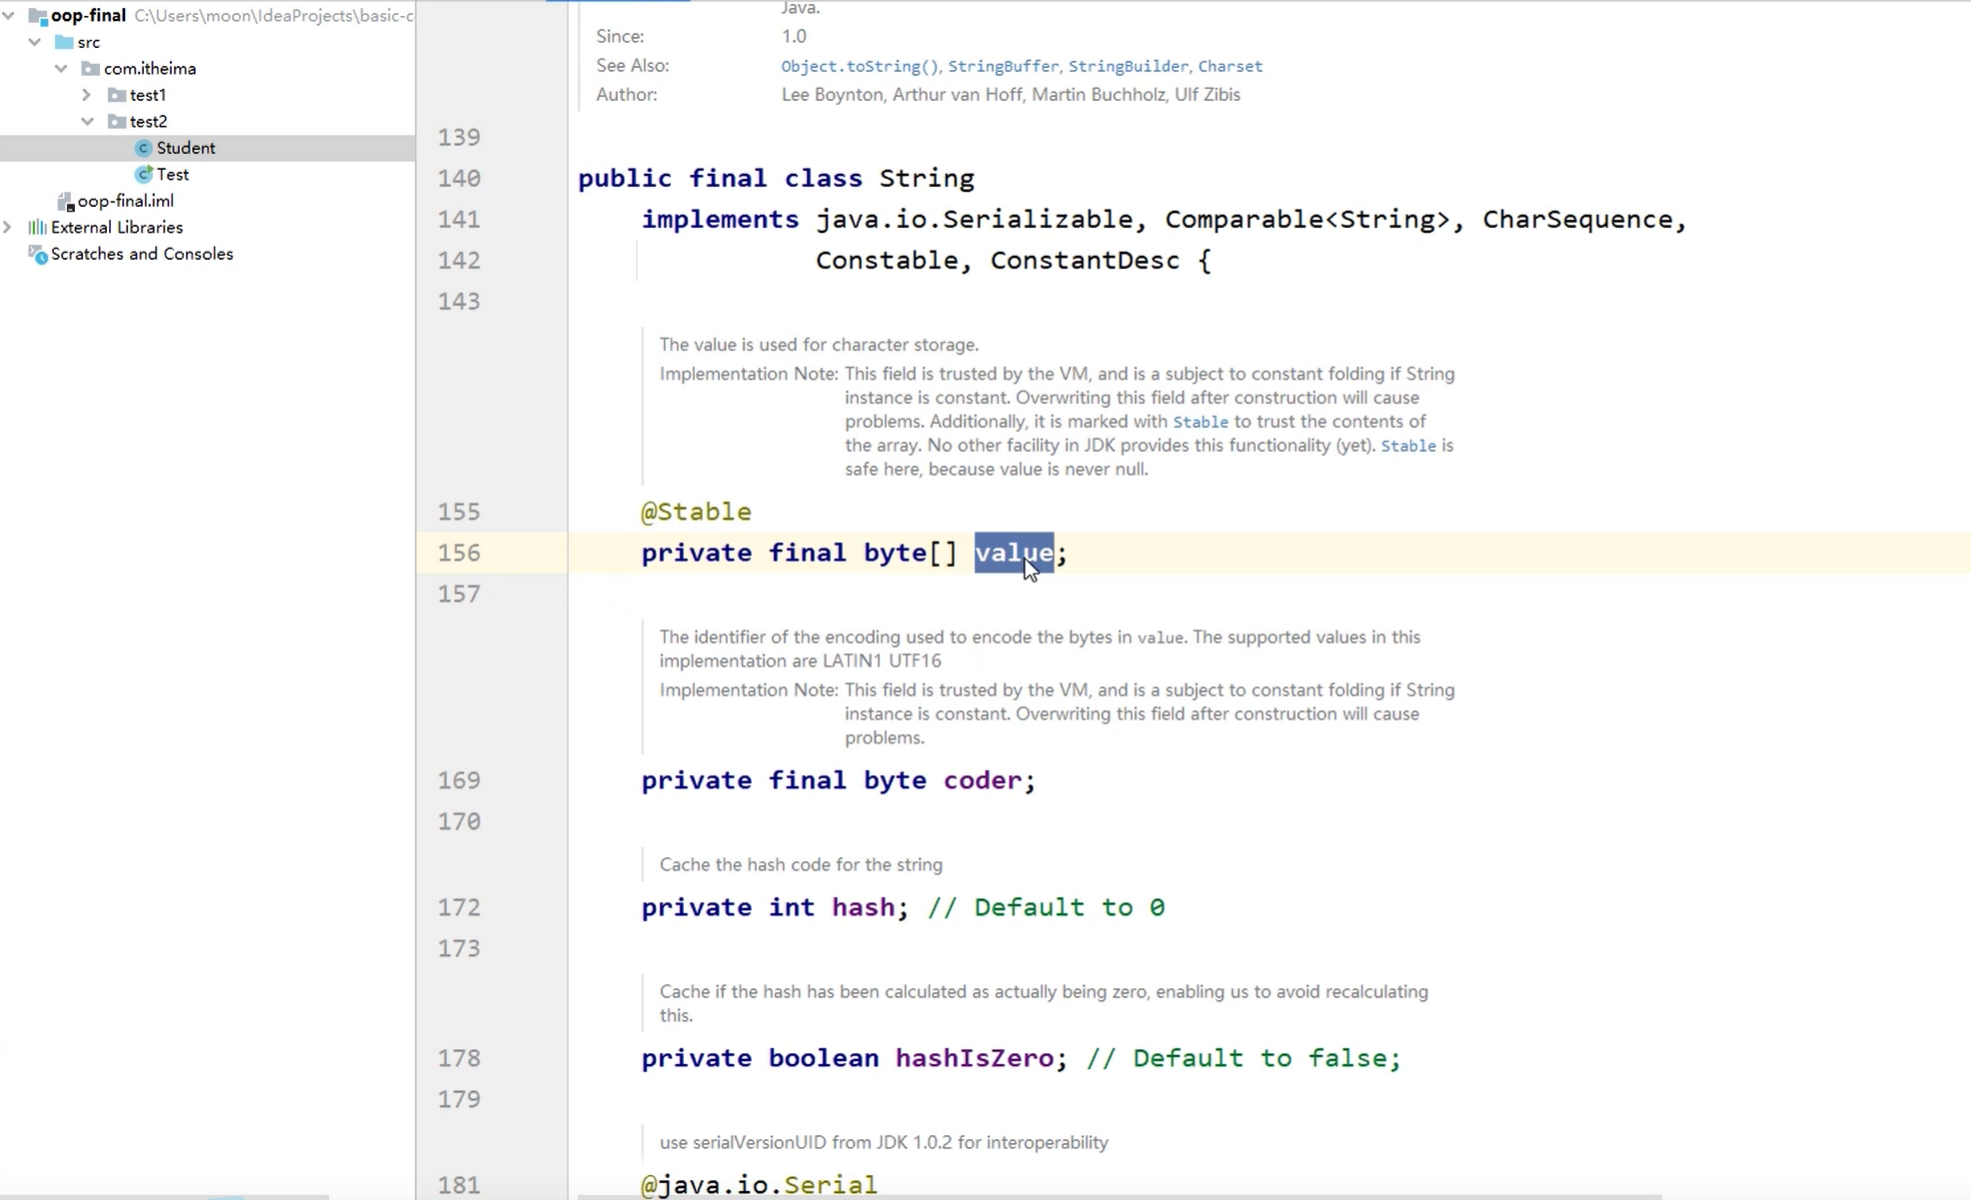Click line number 156 in gutter
Screen dimensions: 1971x1200
pyautogui.click(x=459, y=553)
